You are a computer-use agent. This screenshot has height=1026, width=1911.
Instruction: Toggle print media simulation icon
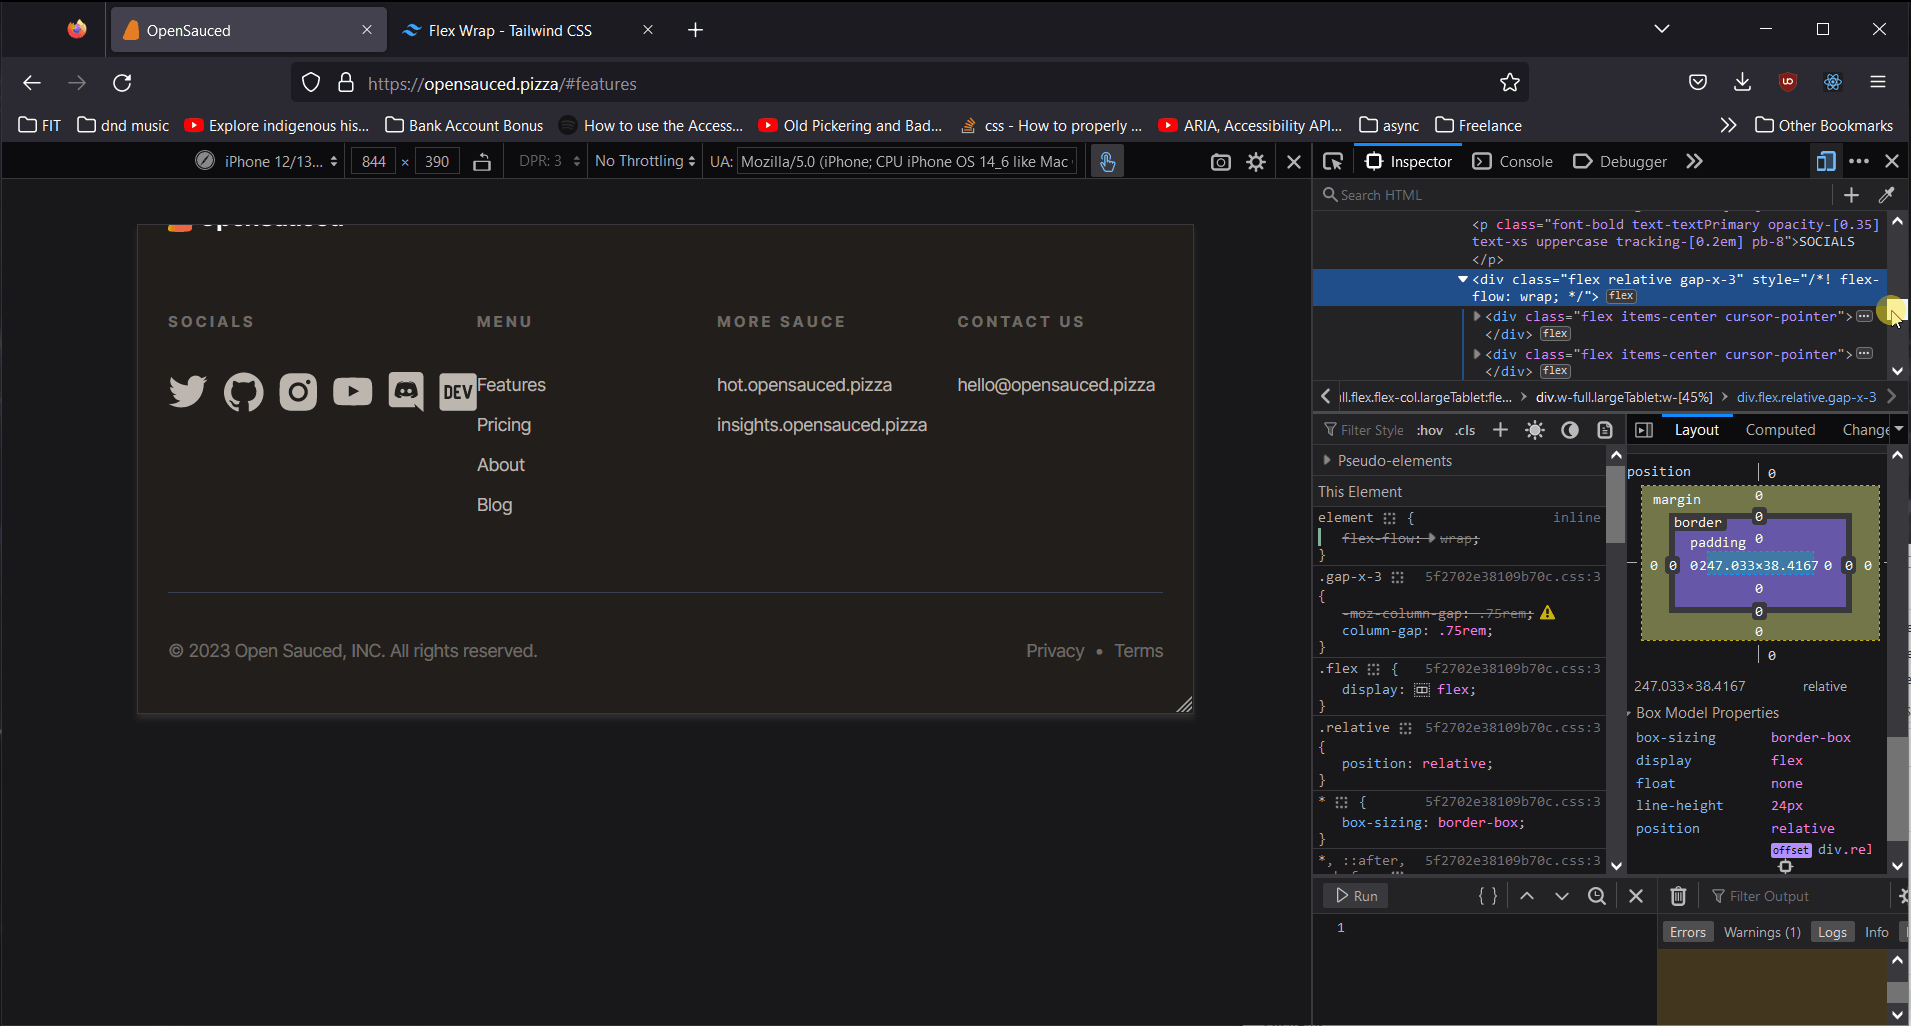pos(1604,430)
